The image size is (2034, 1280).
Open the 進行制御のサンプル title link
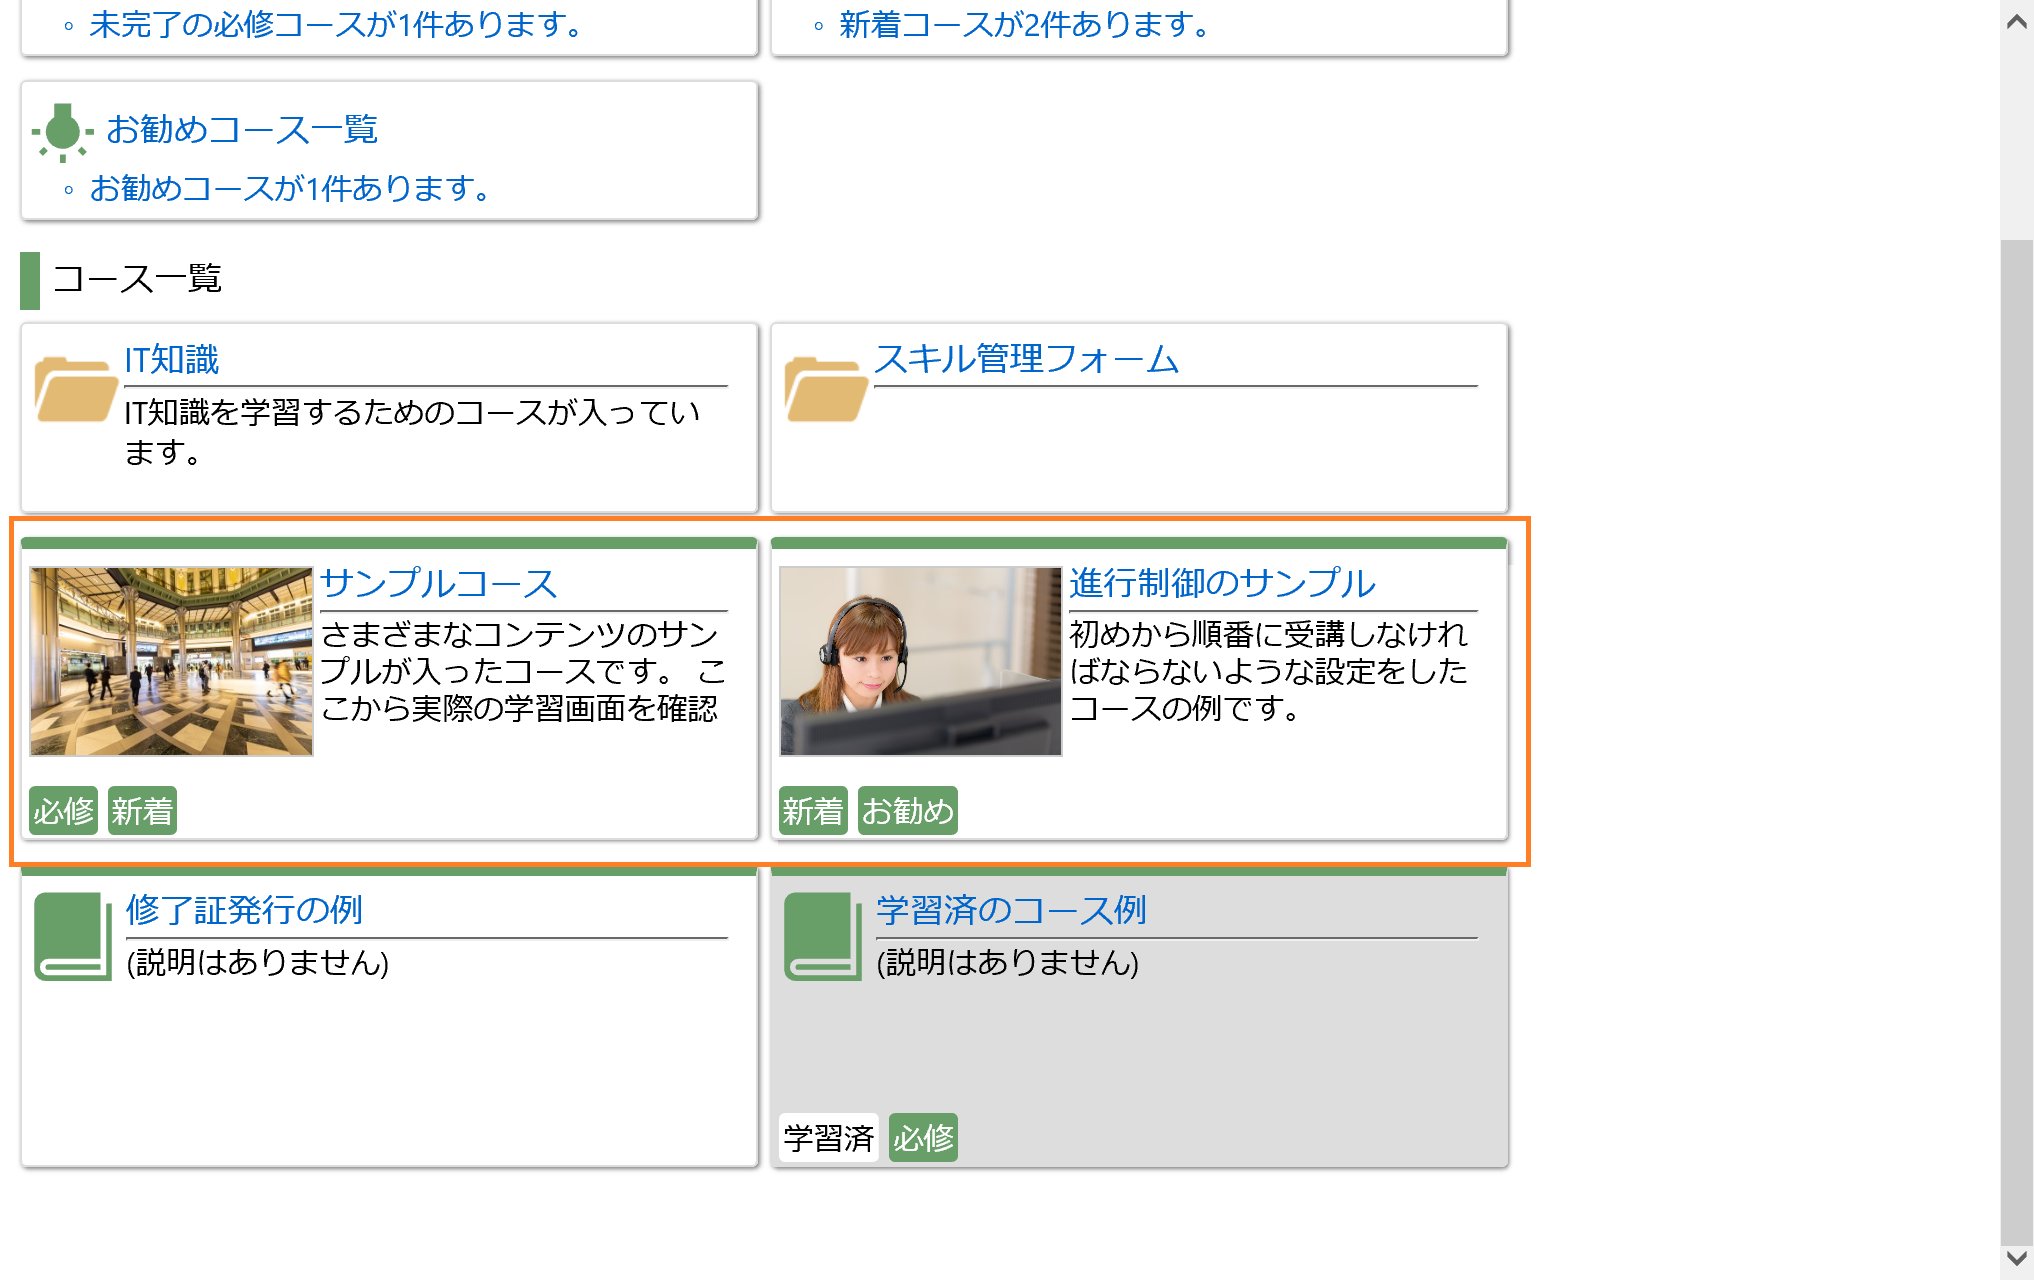point(1223,583)
